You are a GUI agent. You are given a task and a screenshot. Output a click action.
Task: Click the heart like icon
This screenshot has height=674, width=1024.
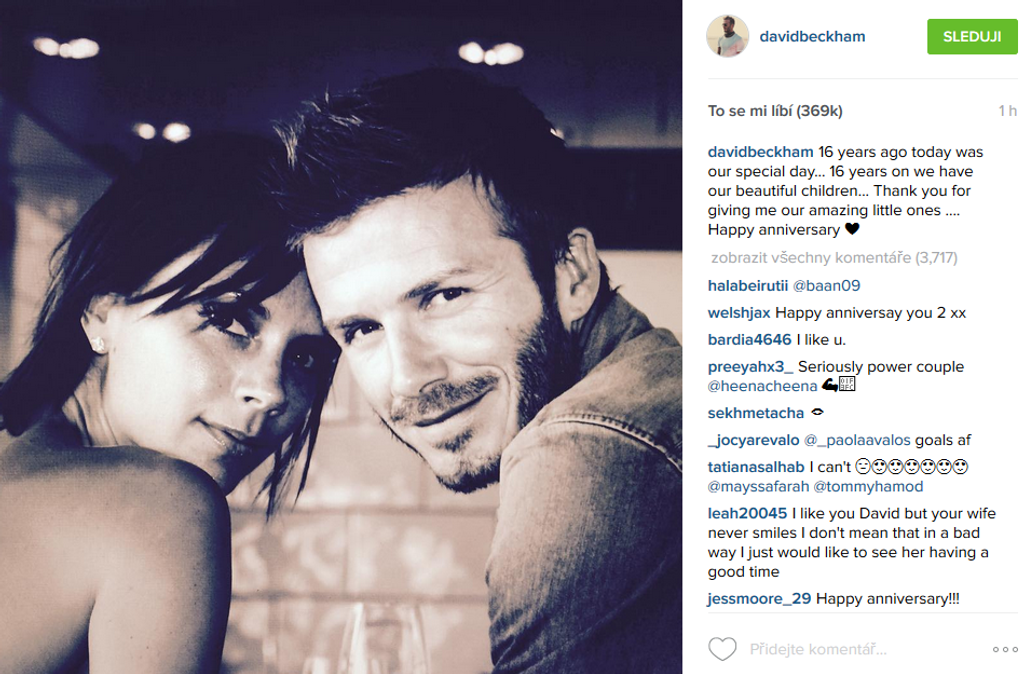coord(722,649)
